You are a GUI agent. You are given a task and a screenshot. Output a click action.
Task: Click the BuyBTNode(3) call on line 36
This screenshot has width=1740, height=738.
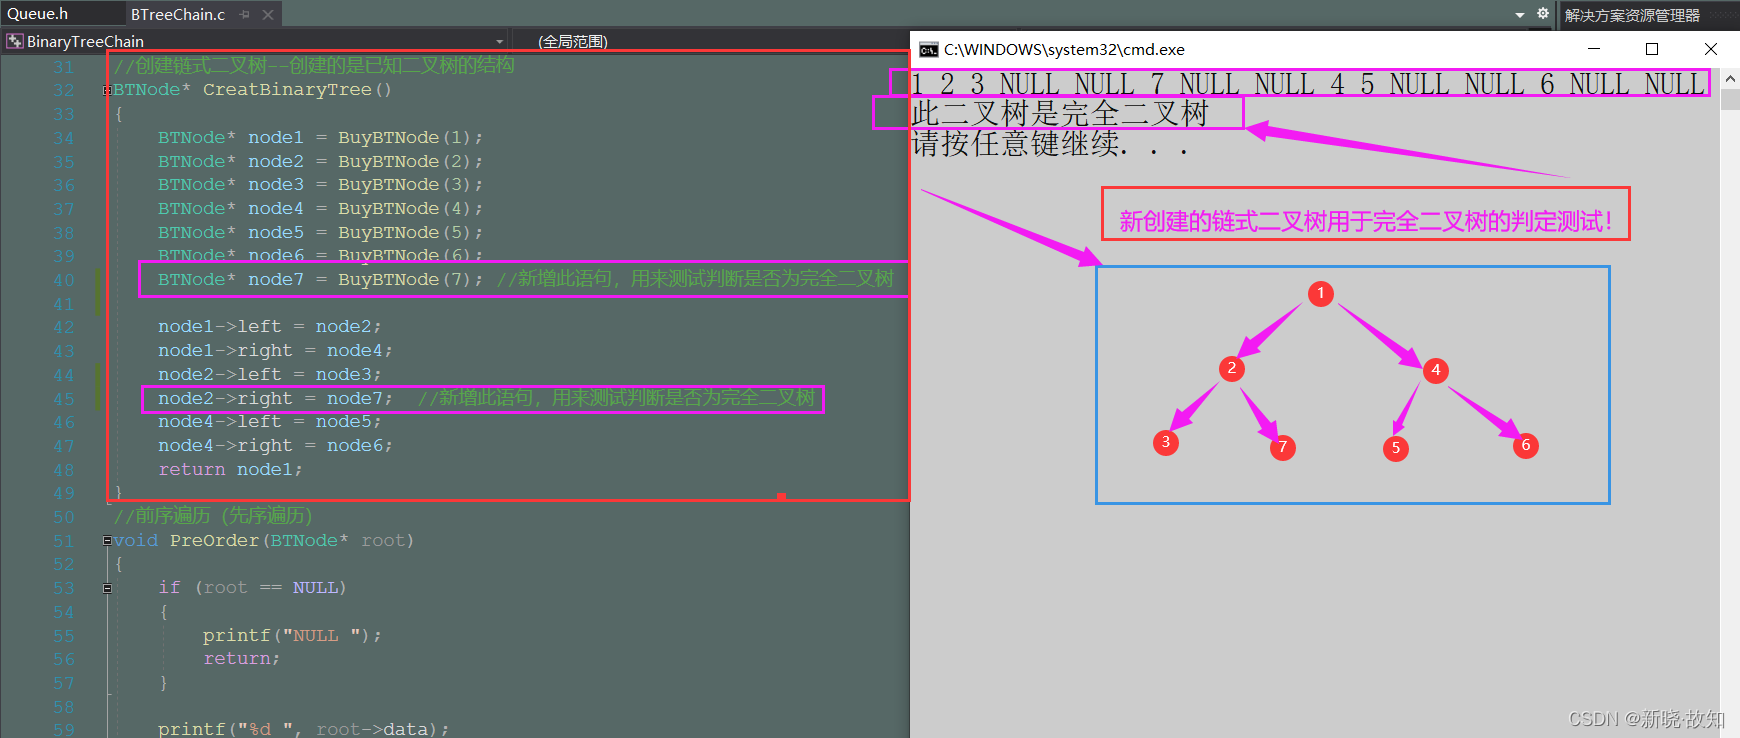pos(405,185)
